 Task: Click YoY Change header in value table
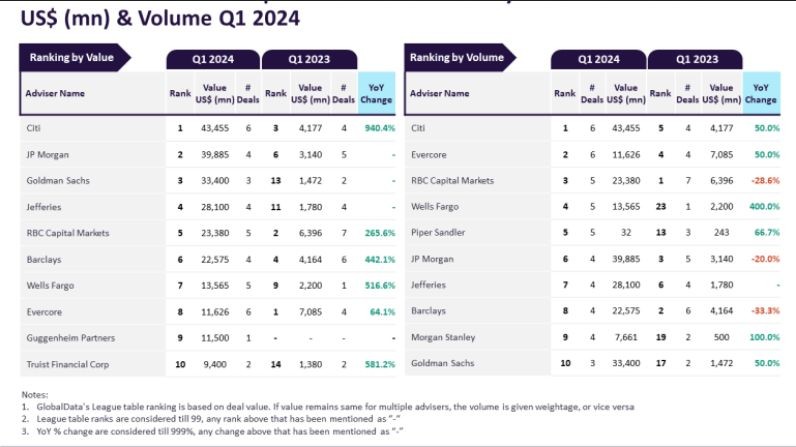tap(376, 94)
